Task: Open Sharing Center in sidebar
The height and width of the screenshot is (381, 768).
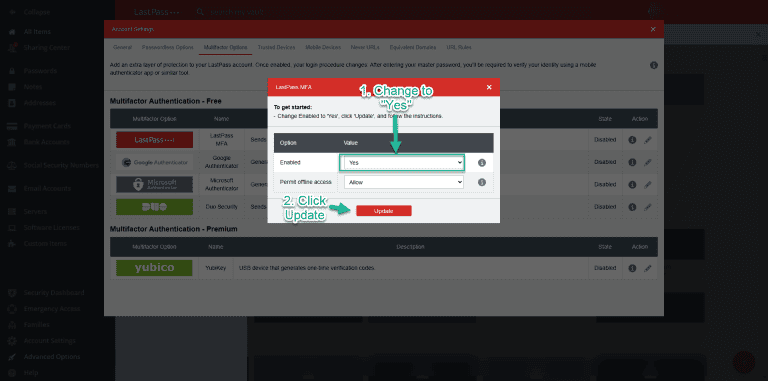Action: (47, 48)
